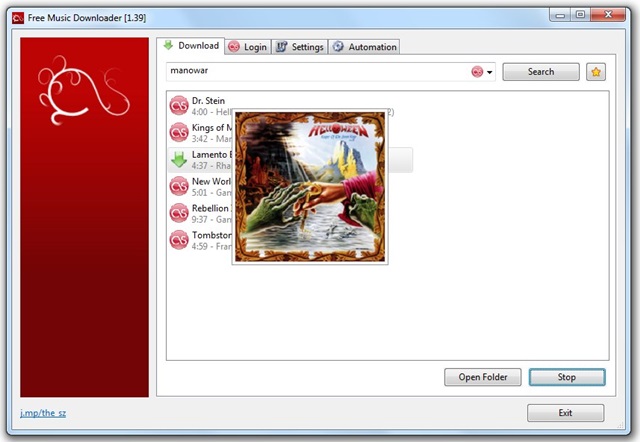The height and width of the screenshot is (442, 640).
Task: Click the Last.fm icon beside Kings of M
Action: point(179,133)
